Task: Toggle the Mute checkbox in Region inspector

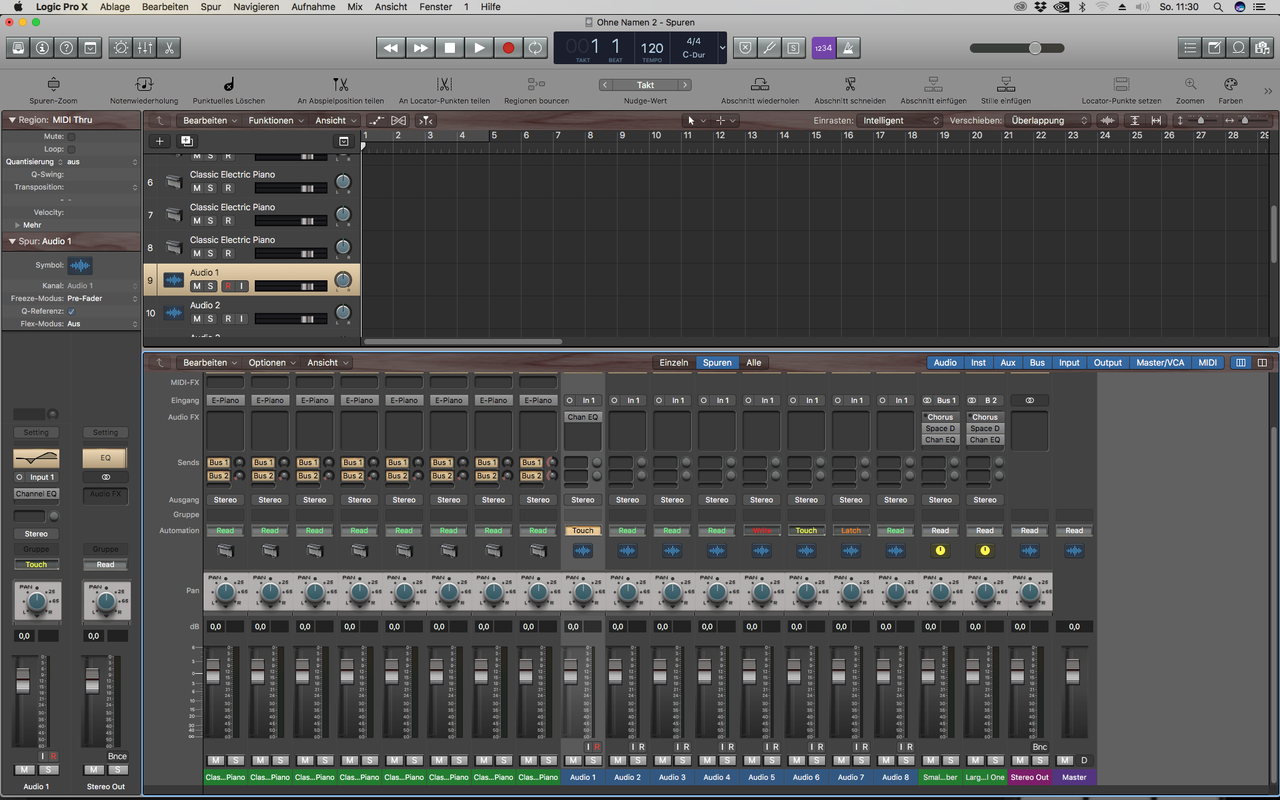Action: pos(71,136)
